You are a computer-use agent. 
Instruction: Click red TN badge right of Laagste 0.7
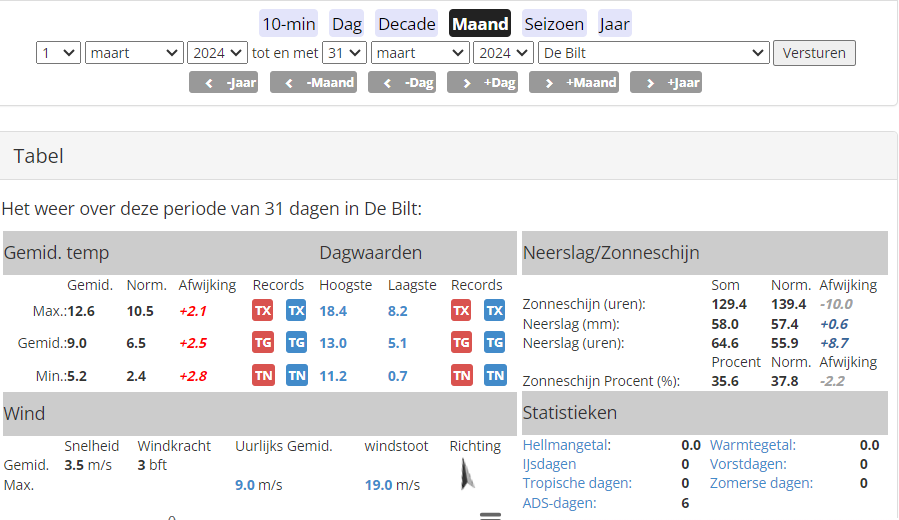pyautogui.click(x=461, y=375)
